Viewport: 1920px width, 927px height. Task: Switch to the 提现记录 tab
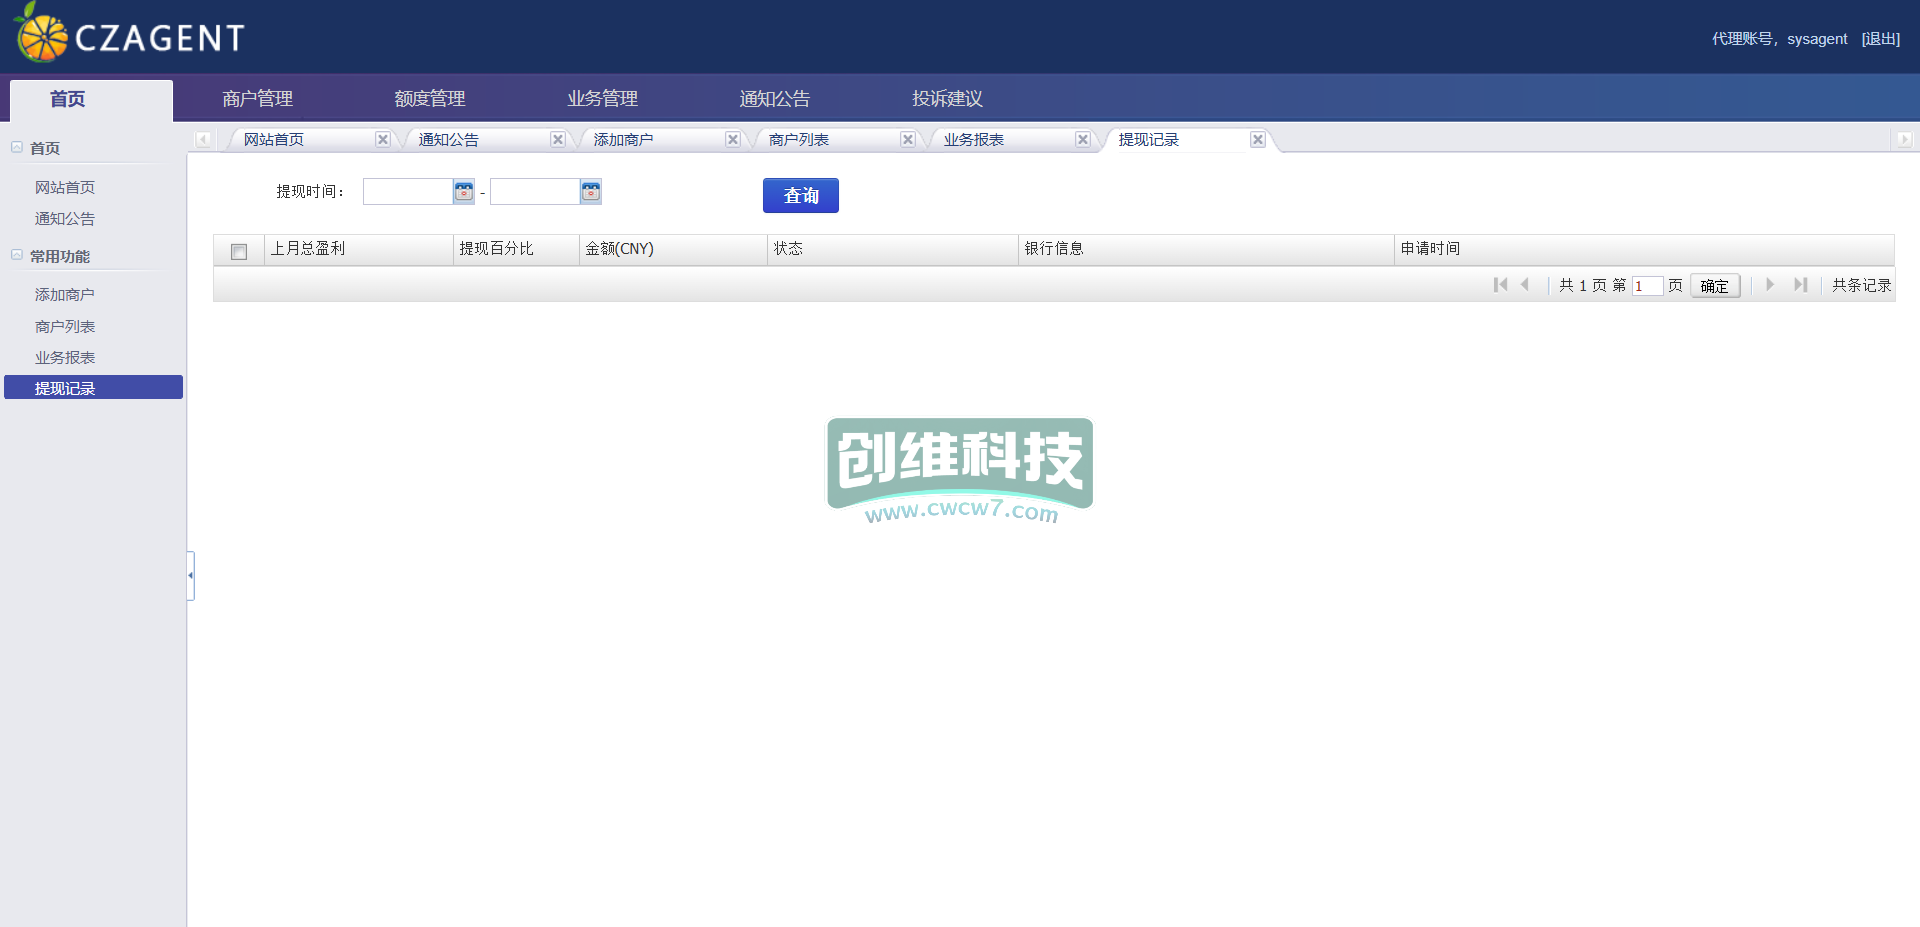1148,140
